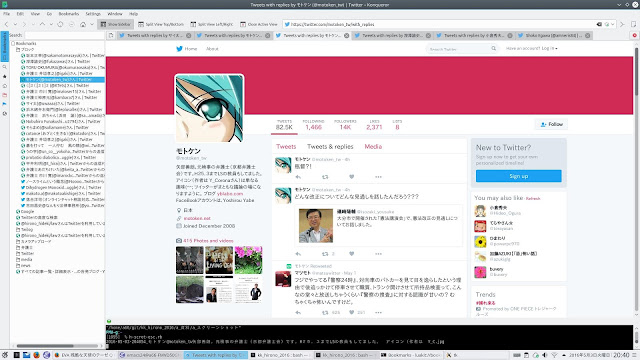Image resolution: width=640 pixels, height=360 pixels.
Task: Open the Log in dropdown
Action: [x=531, y=49]
